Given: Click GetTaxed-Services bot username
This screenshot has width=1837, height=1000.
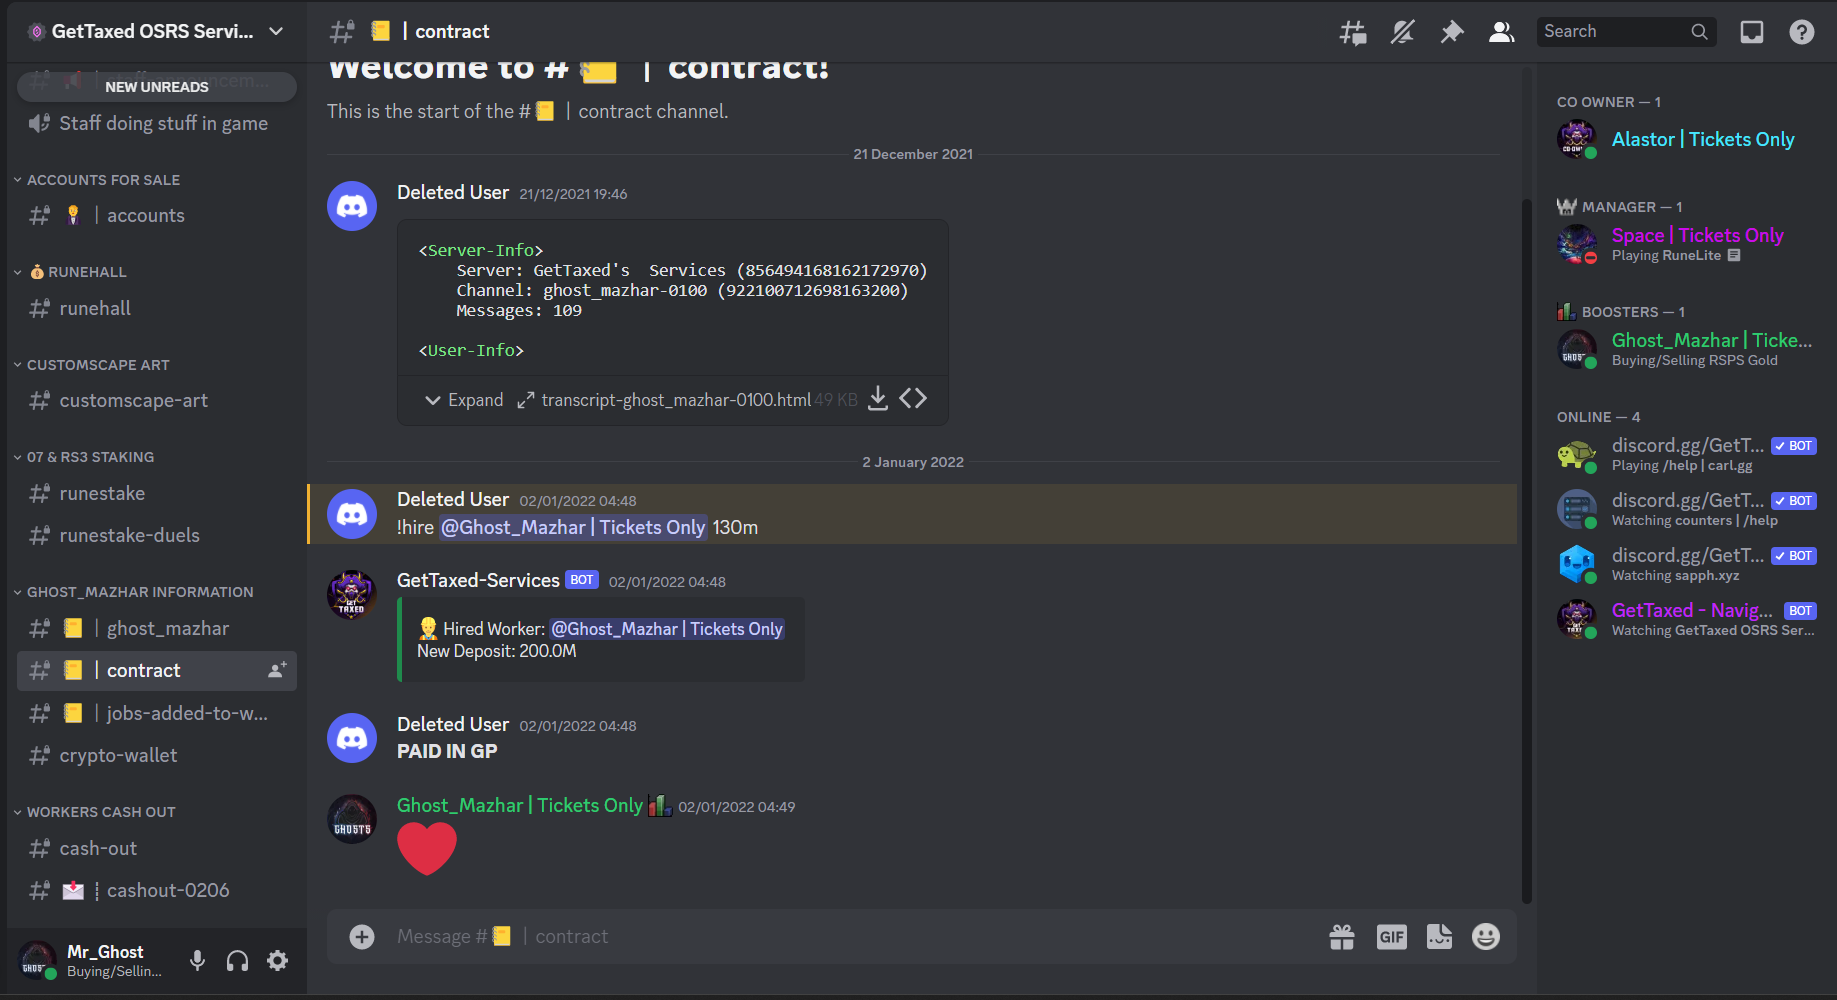Looking at the screenshot, I should 478,580.
